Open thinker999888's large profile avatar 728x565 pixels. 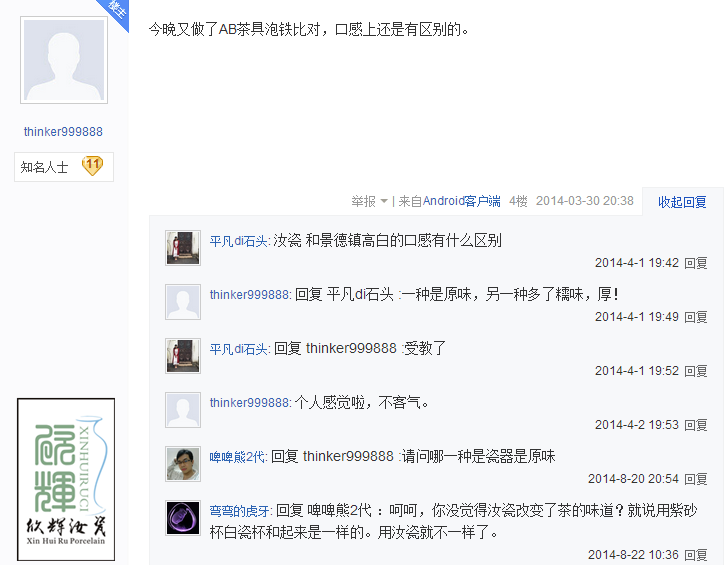tap(64, 60)
